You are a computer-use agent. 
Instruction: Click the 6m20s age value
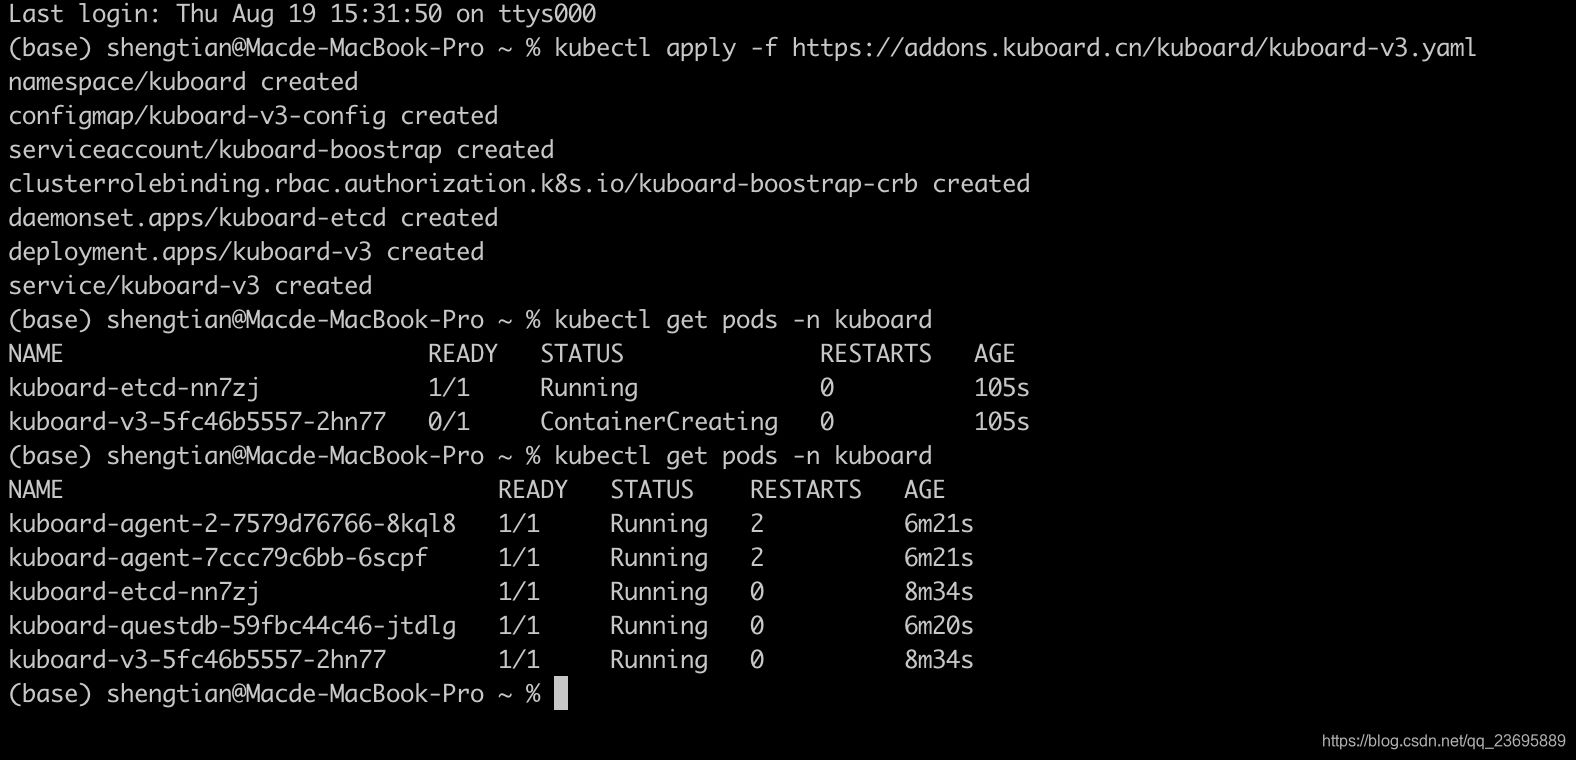[939, 626]
